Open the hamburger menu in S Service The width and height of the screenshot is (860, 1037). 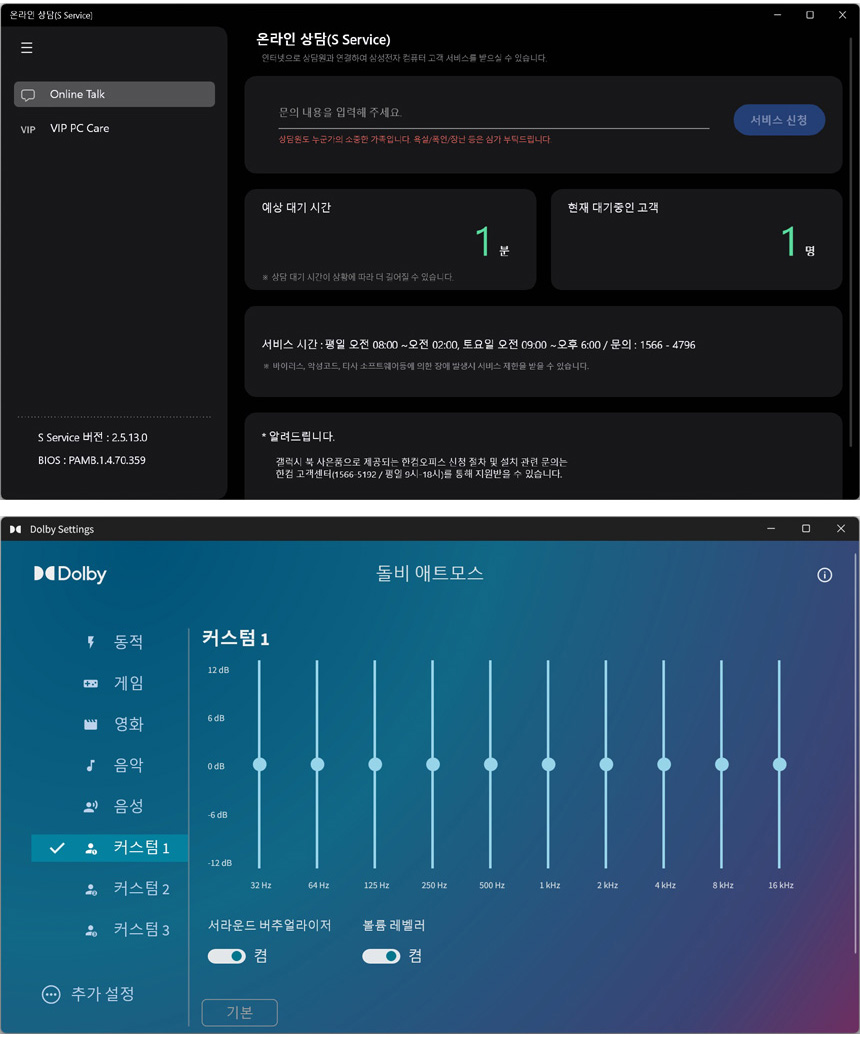[x=27, y=48]
